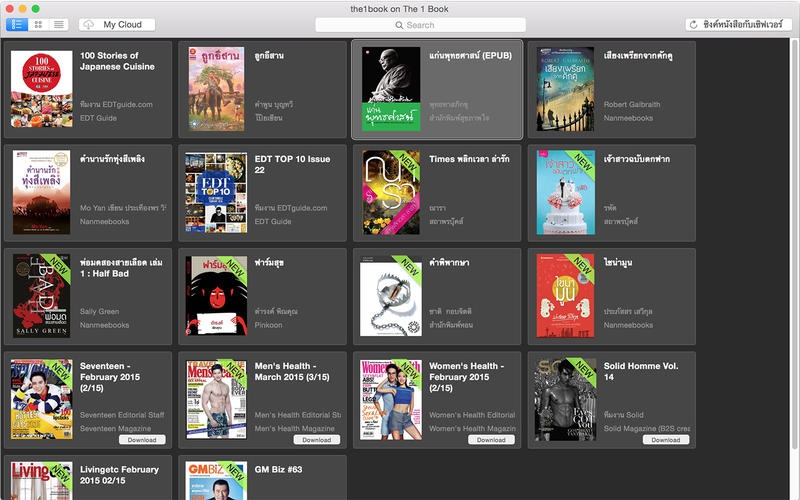Download Solid Homme Vol. 14
Viewport: 800px width, 500px height.
tap(666, 440)
